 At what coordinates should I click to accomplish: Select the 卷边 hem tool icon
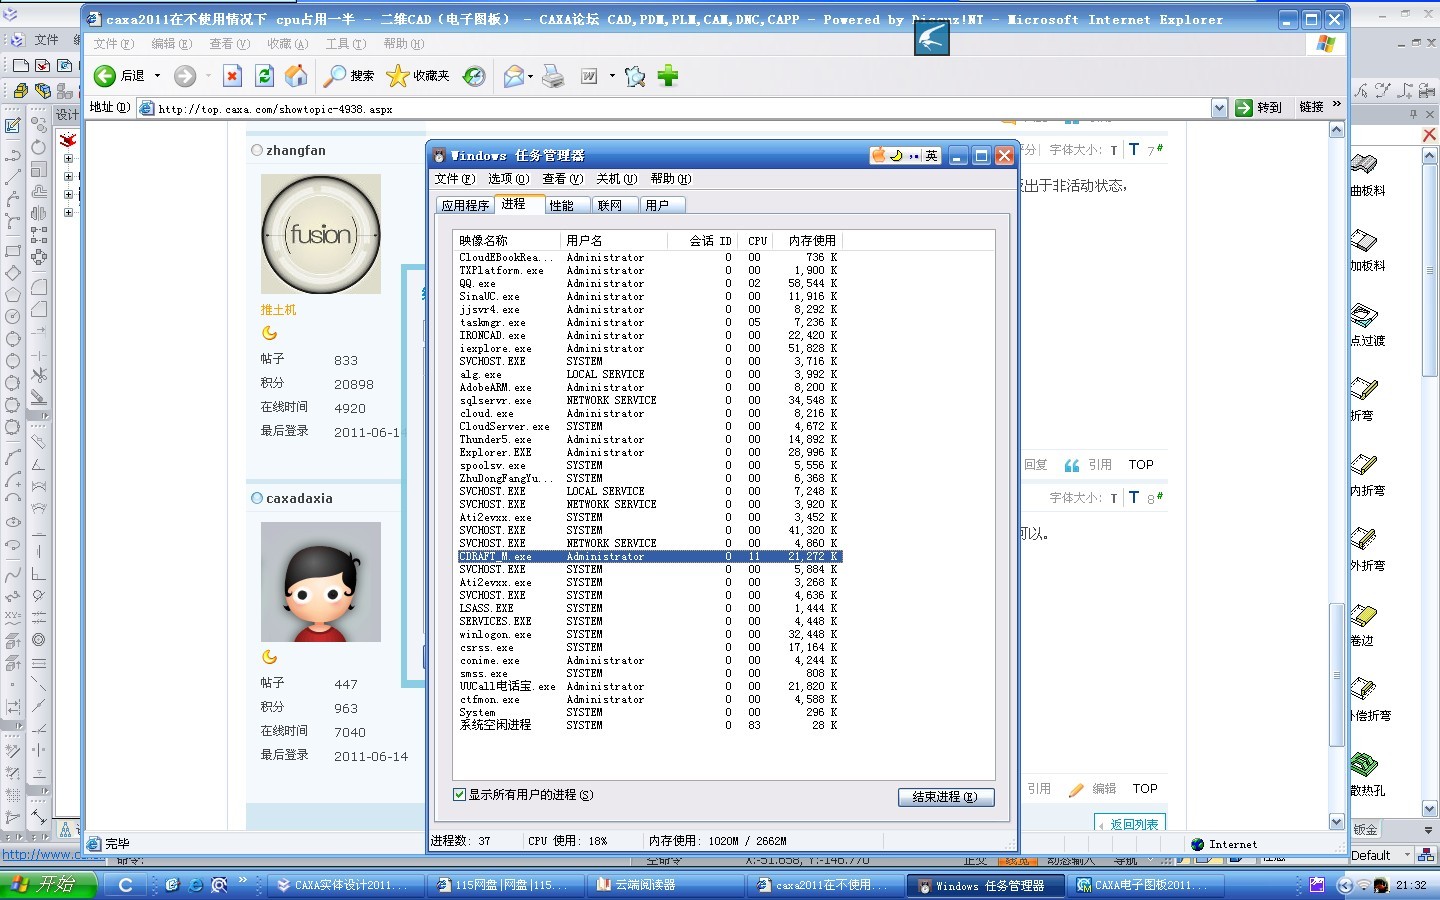[1364, 614]
